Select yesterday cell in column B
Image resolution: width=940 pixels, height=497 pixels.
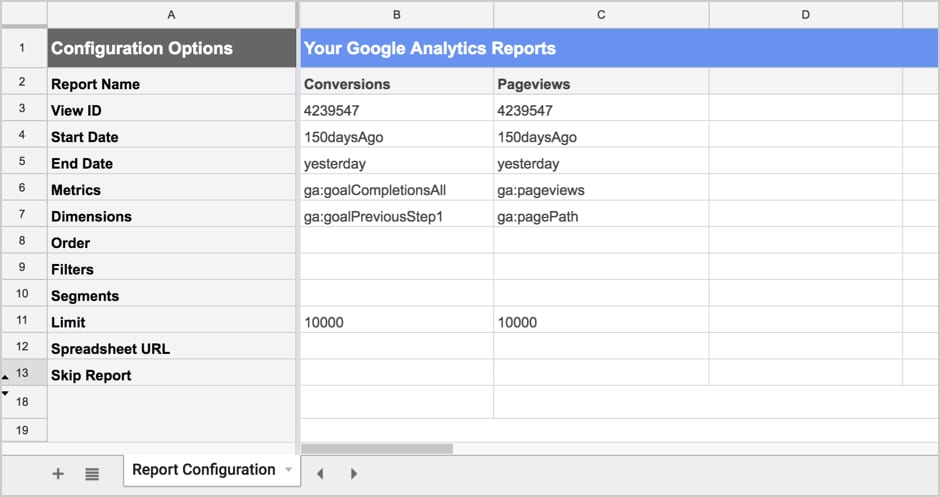(396, 161)
